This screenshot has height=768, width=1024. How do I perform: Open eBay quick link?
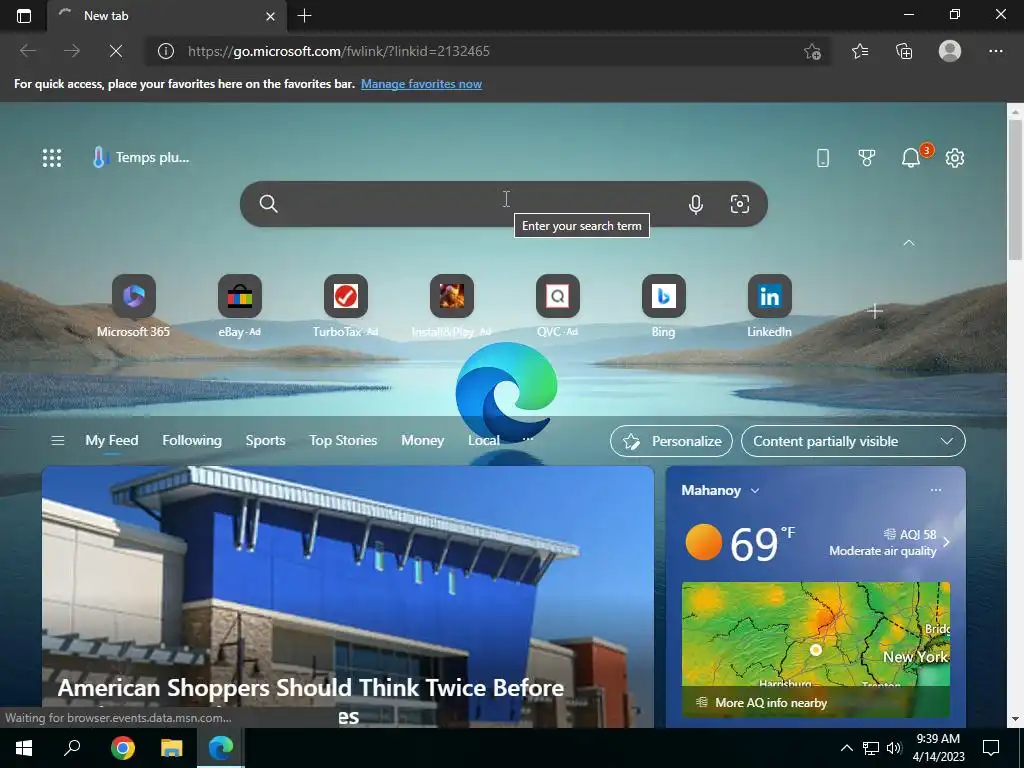(x=240, y=306)
